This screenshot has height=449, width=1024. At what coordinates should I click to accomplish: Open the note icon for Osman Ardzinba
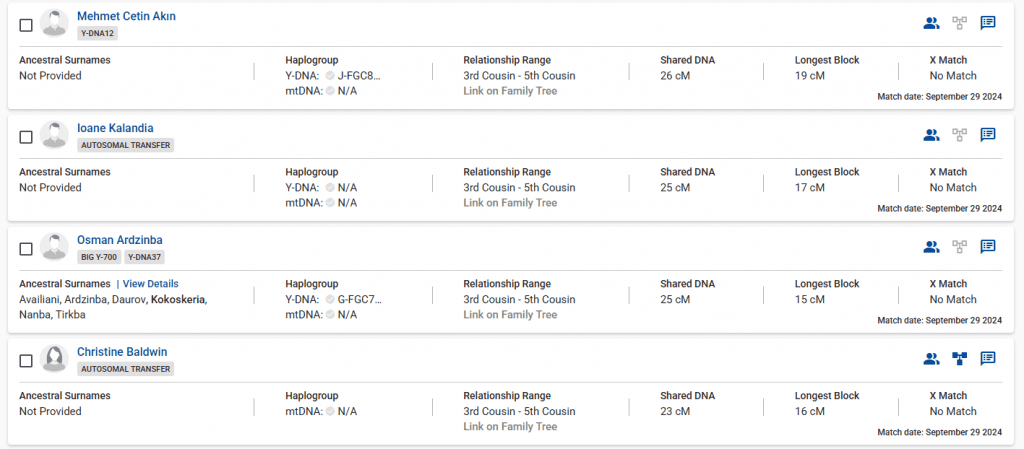[x=987, y=247]
